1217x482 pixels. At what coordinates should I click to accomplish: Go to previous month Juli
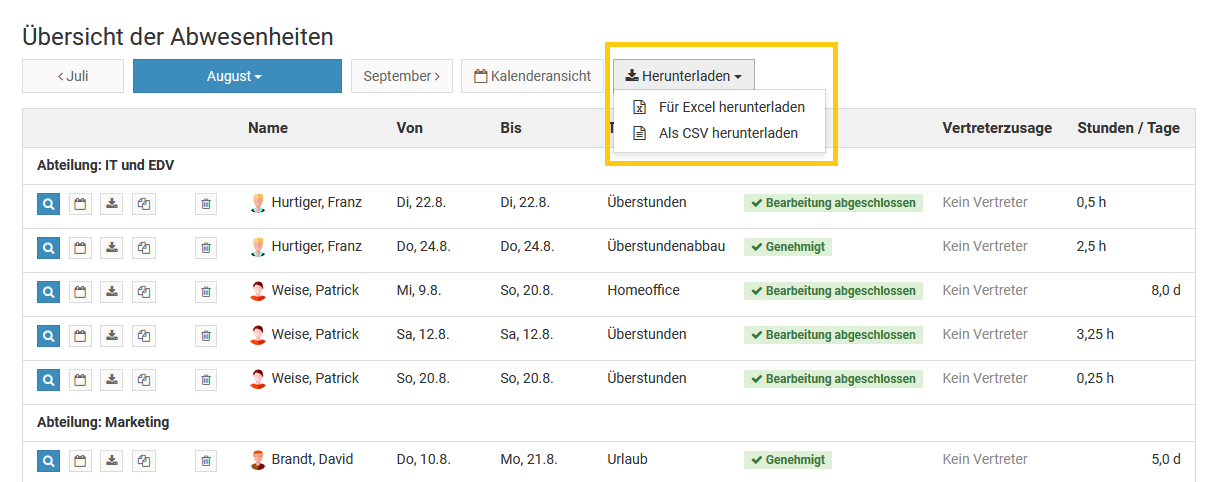(x=73, y=76)
